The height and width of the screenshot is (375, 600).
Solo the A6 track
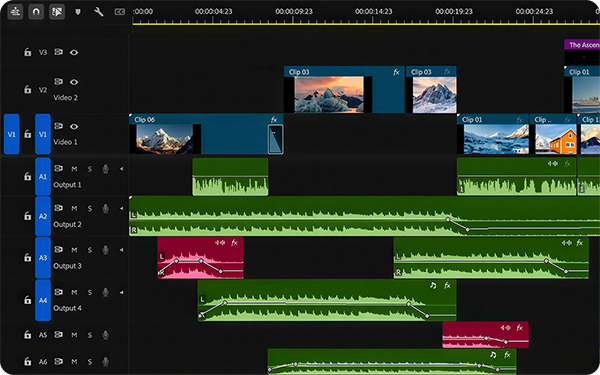90,361
